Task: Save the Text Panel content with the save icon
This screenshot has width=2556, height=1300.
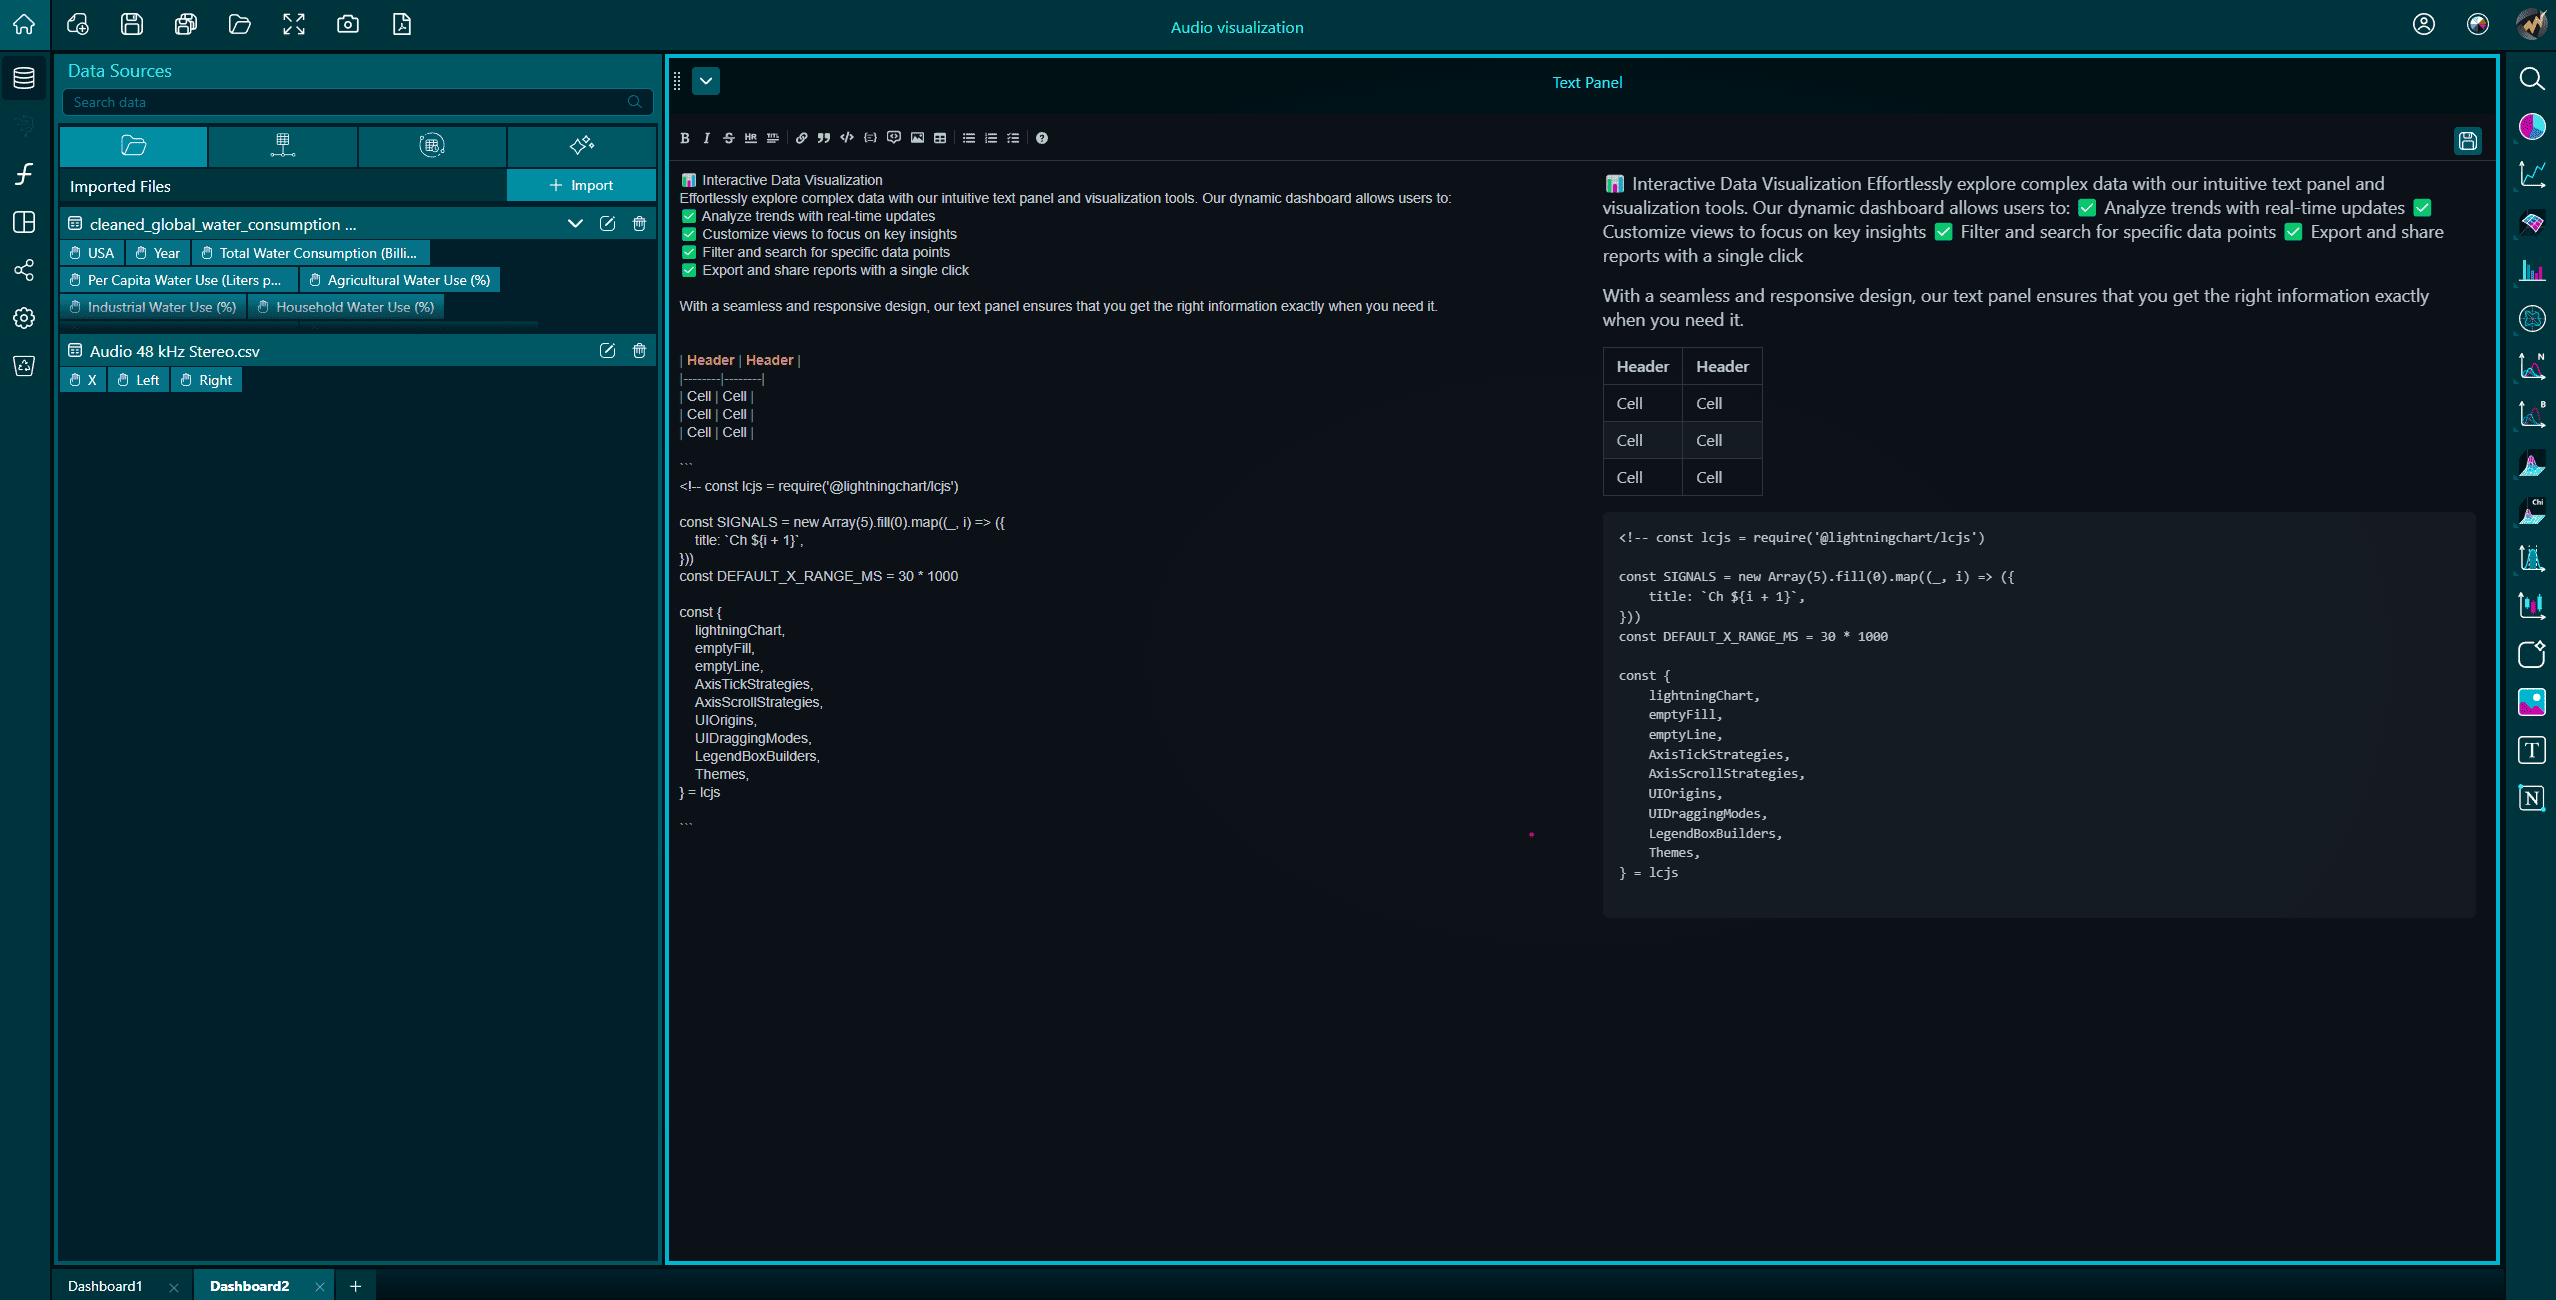Action: [x=2469, y=141]
